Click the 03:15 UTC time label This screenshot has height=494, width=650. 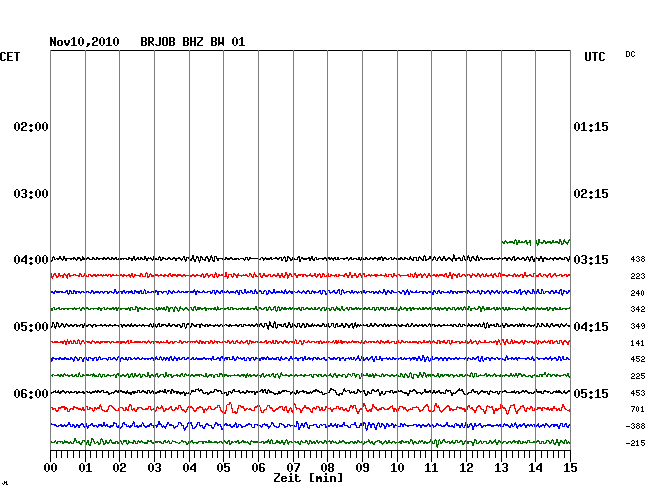591,260
